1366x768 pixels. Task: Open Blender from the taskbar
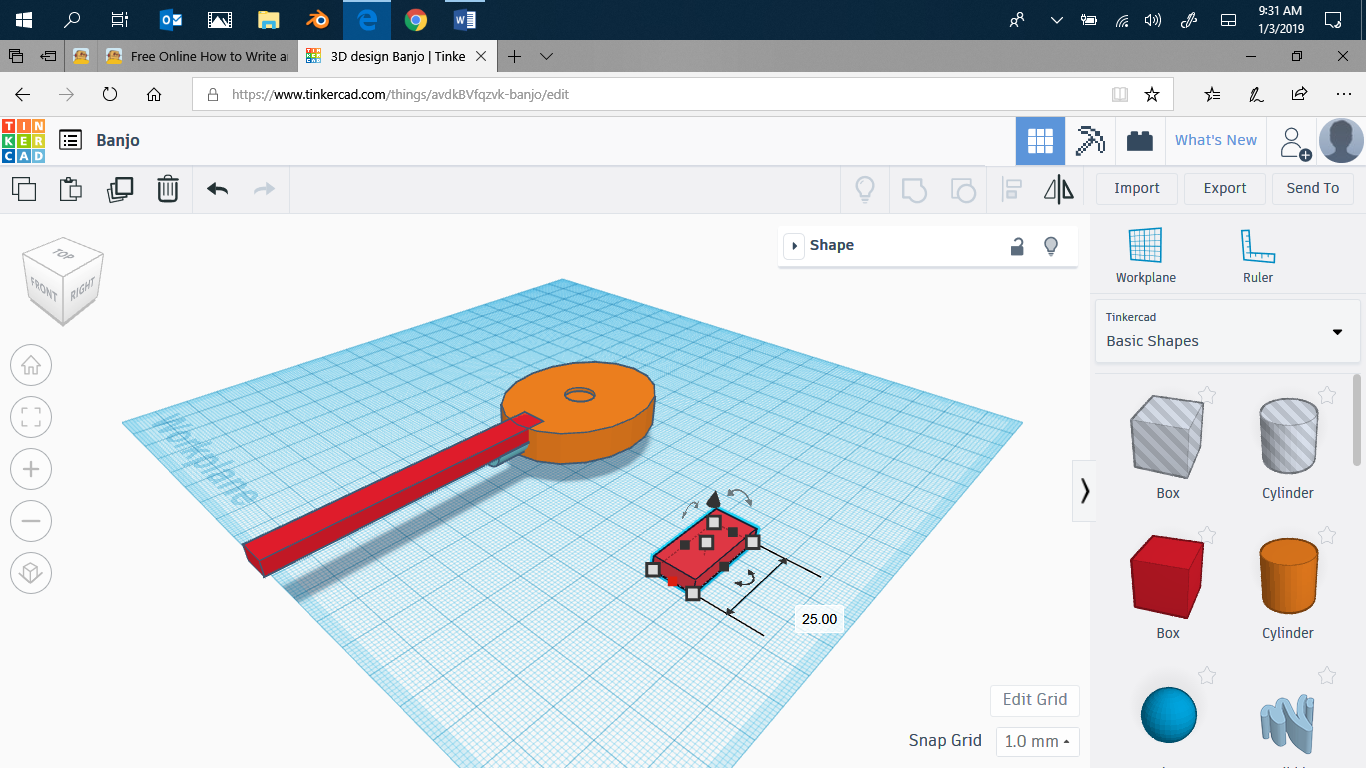pyautogui.click(x=318, y=20)
